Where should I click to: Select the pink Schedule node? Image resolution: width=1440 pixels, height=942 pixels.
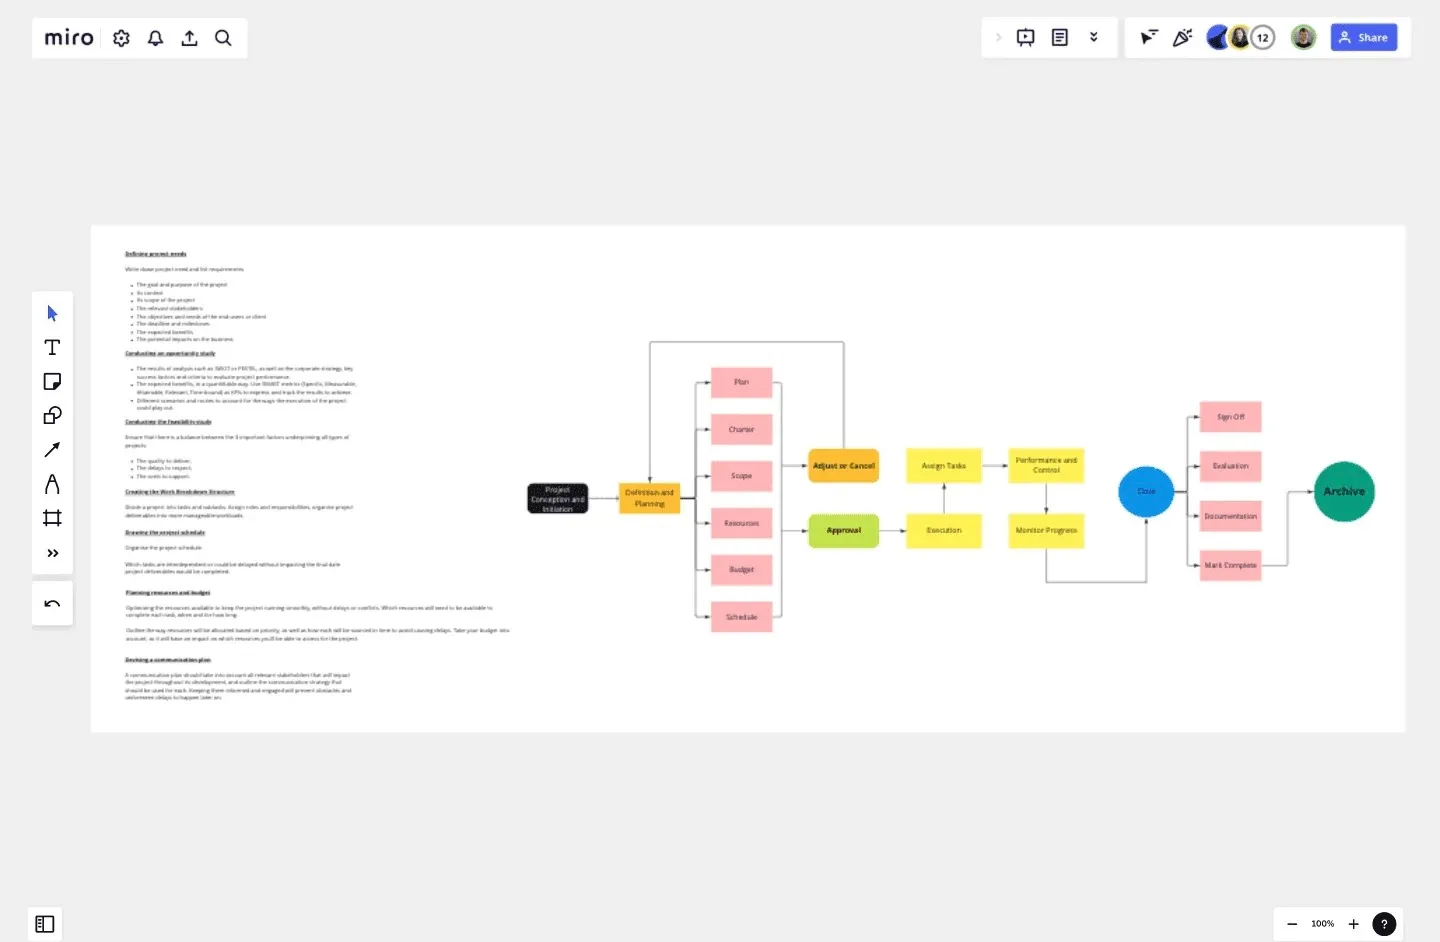(x=741, y=617)
